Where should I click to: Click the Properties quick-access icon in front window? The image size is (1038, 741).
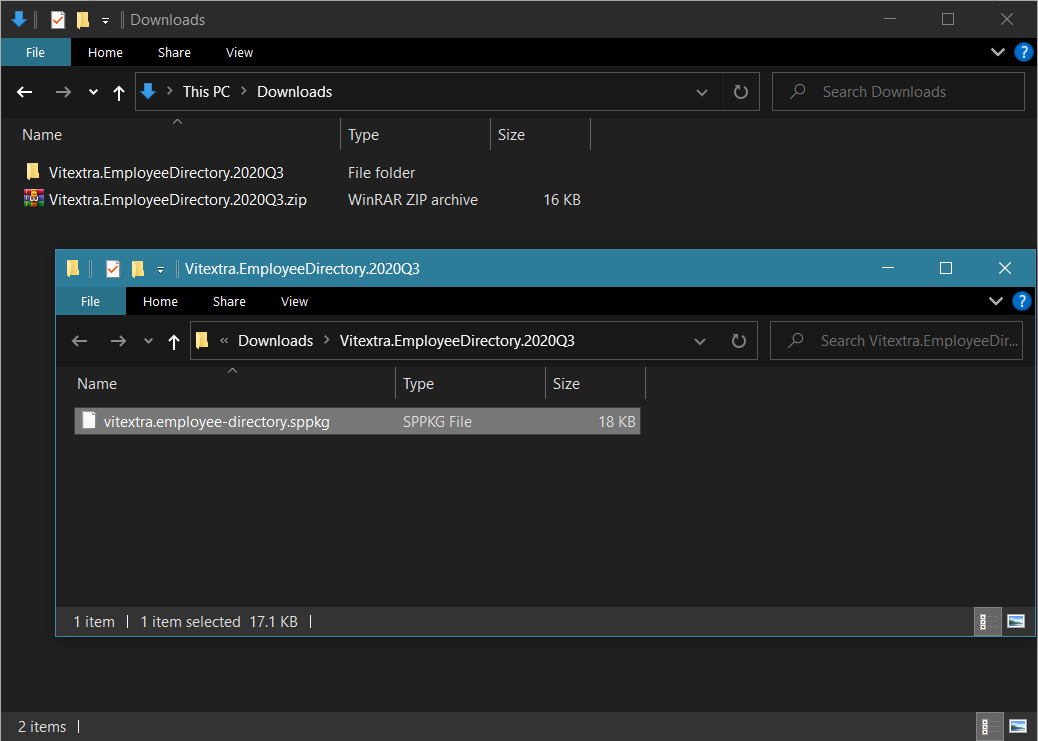pyautogui.click(x=113, y=269)
